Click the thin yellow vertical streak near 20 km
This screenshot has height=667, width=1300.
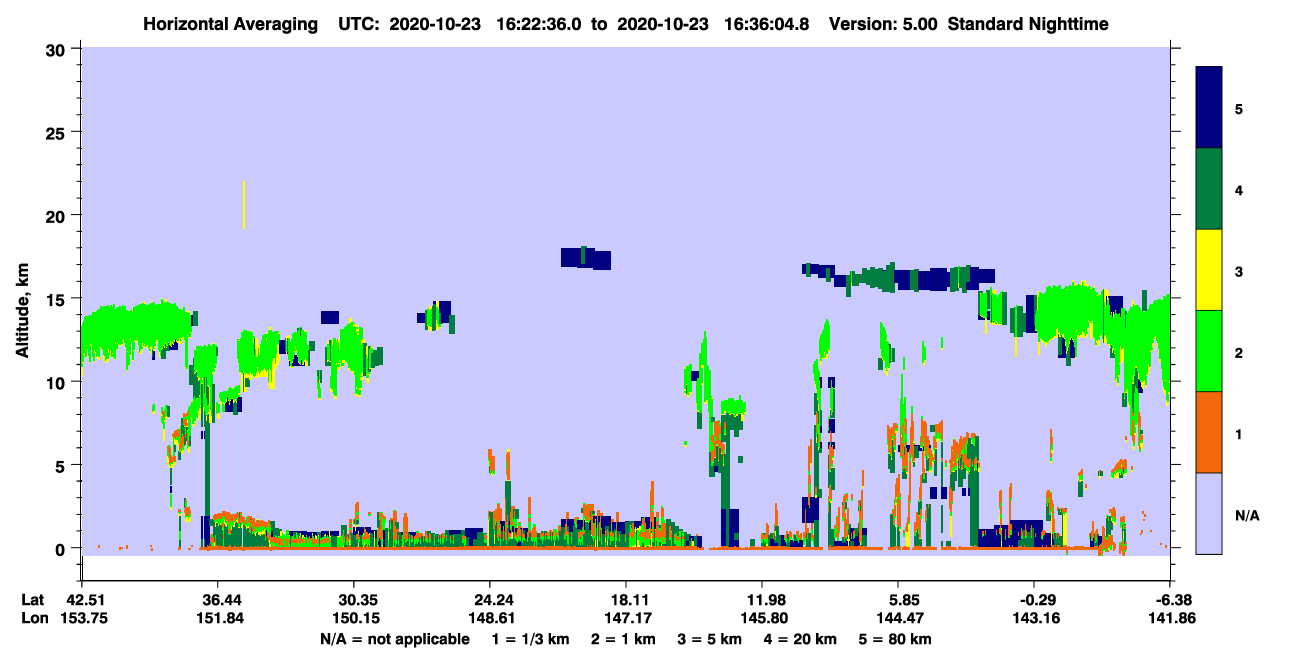click(244, 205)
